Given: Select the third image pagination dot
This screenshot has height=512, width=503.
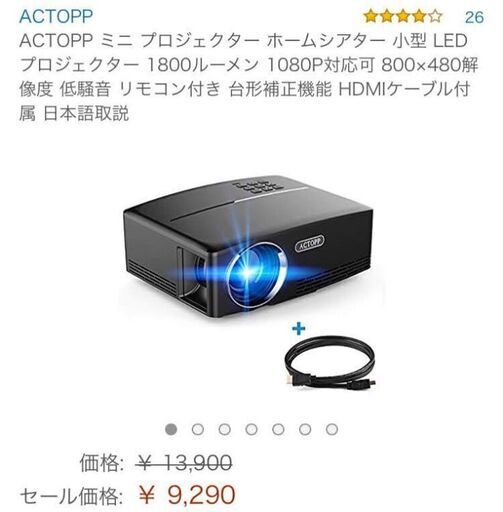Looking at the screenshot, I should click(x=225, y=429).
